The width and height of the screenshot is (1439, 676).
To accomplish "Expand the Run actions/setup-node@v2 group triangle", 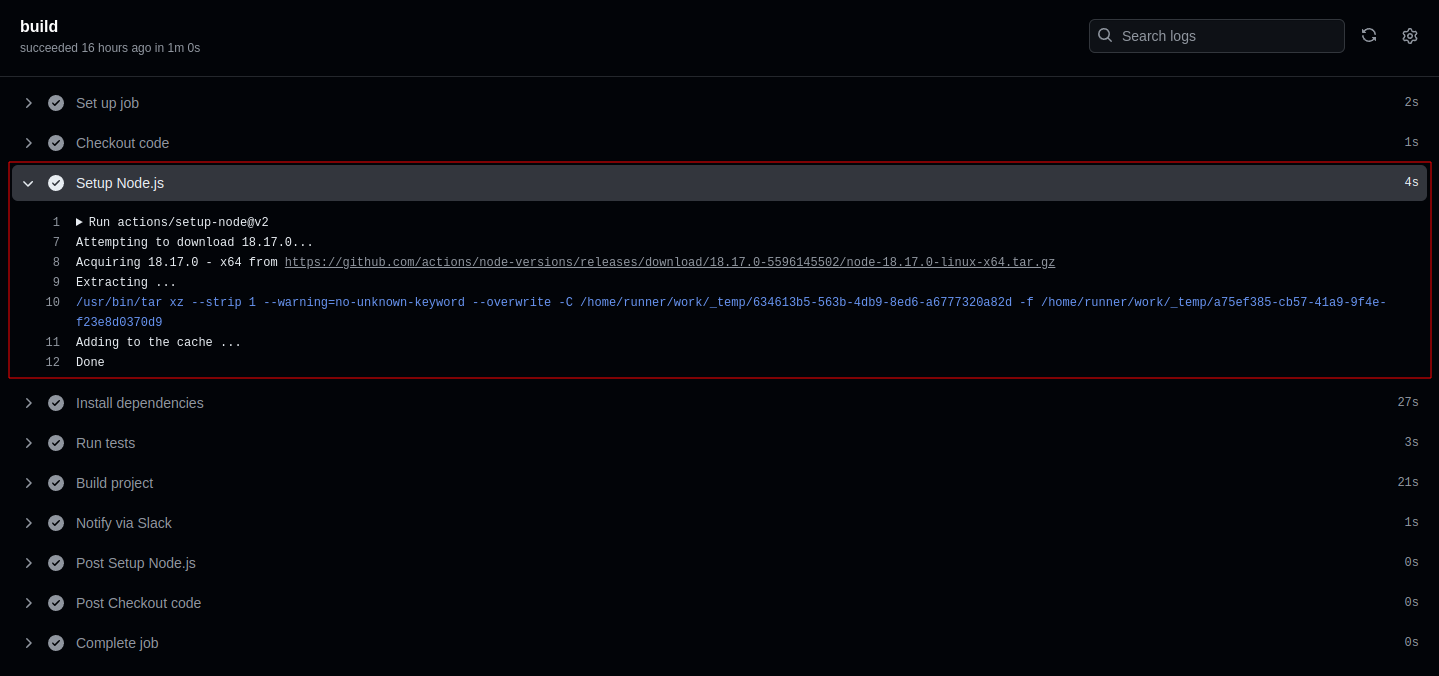I will click(x=80, y=222).
